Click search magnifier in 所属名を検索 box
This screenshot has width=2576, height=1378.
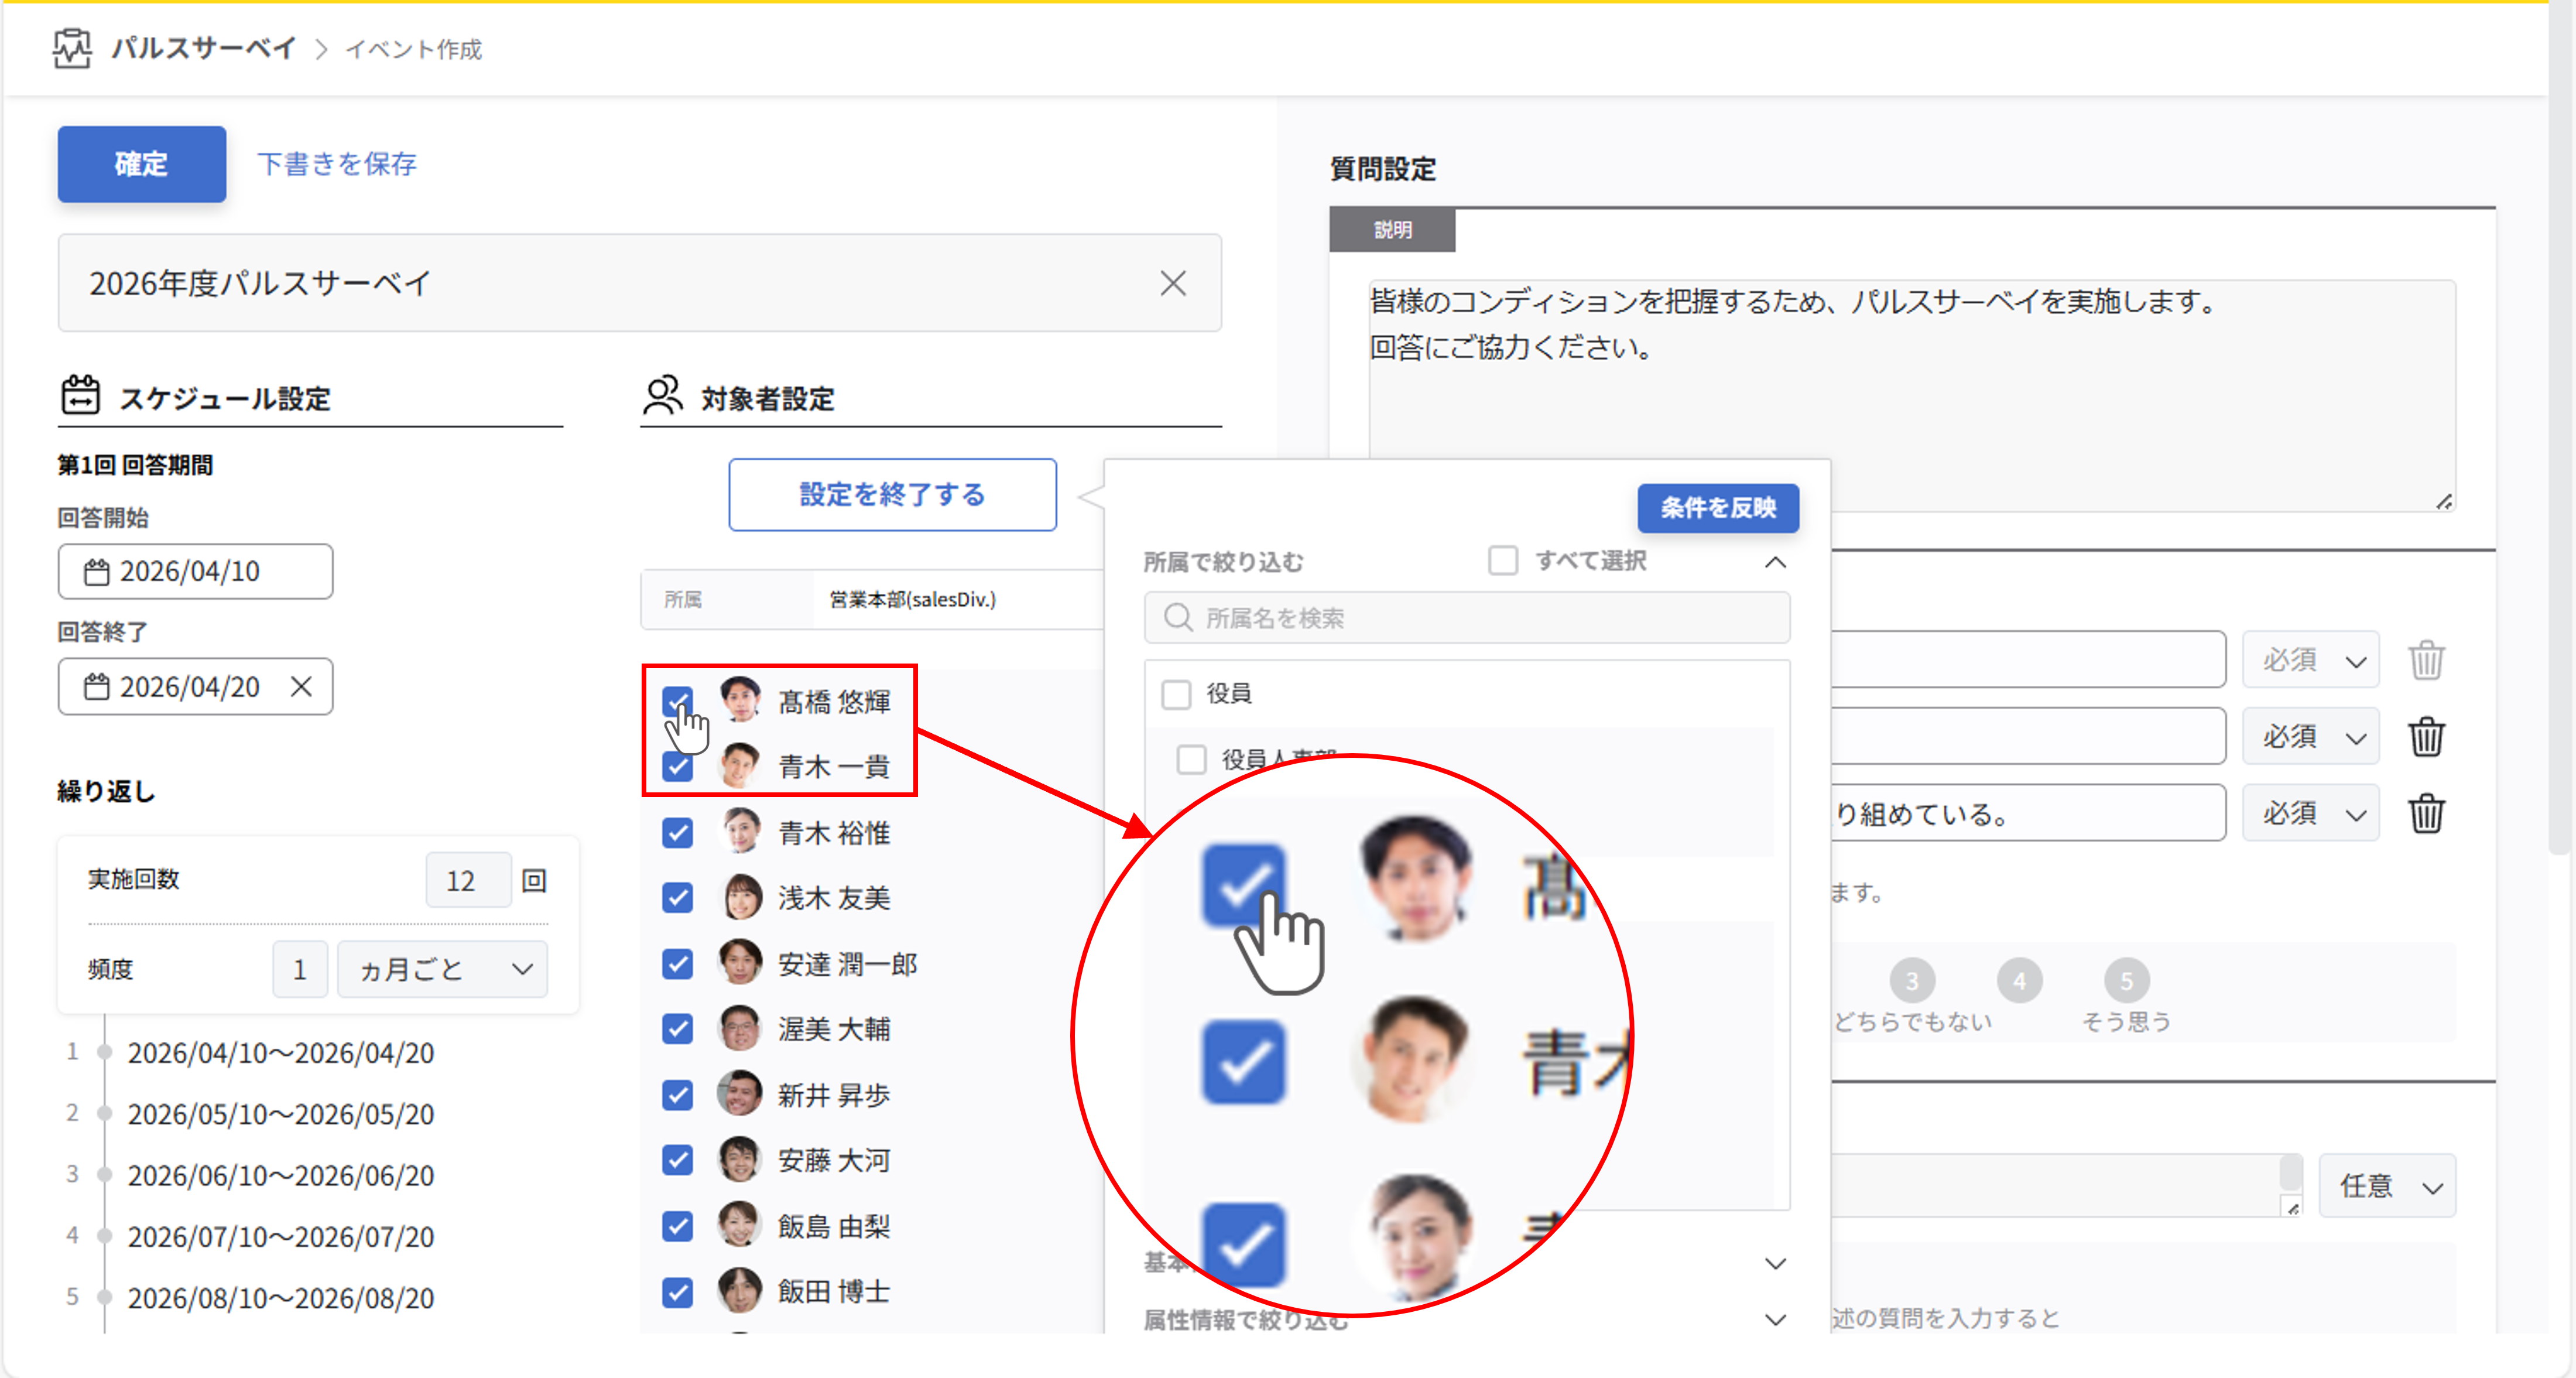1178,618
